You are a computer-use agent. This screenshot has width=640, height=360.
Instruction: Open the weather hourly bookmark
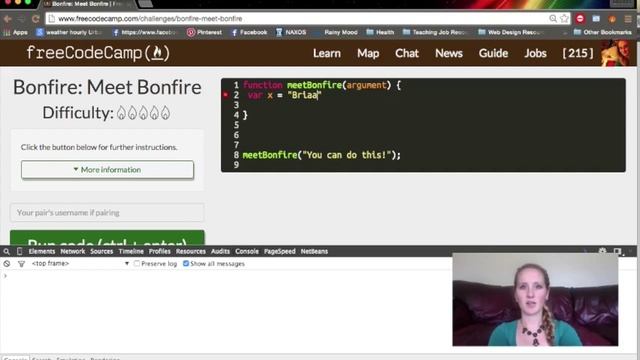[68, 32]
